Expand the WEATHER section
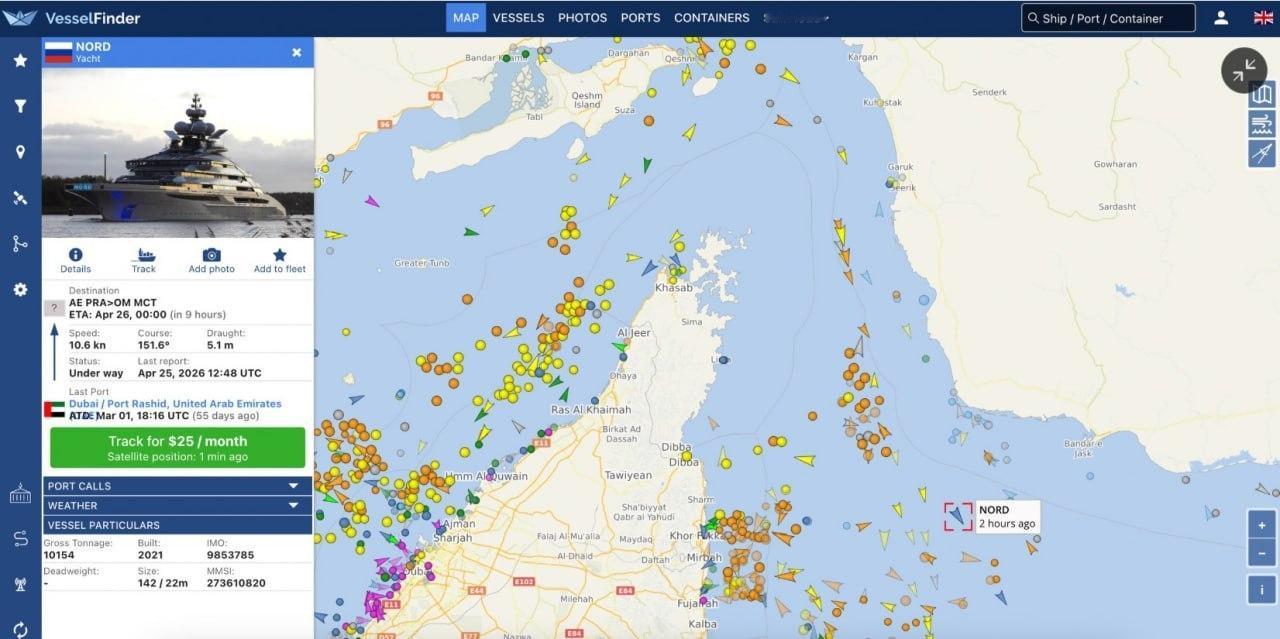 pyautogui.click(x=177, y=506)
